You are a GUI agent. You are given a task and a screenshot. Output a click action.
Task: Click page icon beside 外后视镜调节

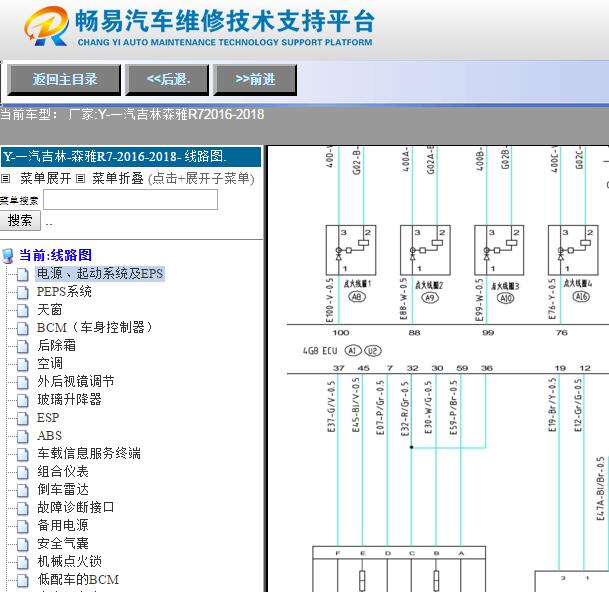tap(23, 382)
